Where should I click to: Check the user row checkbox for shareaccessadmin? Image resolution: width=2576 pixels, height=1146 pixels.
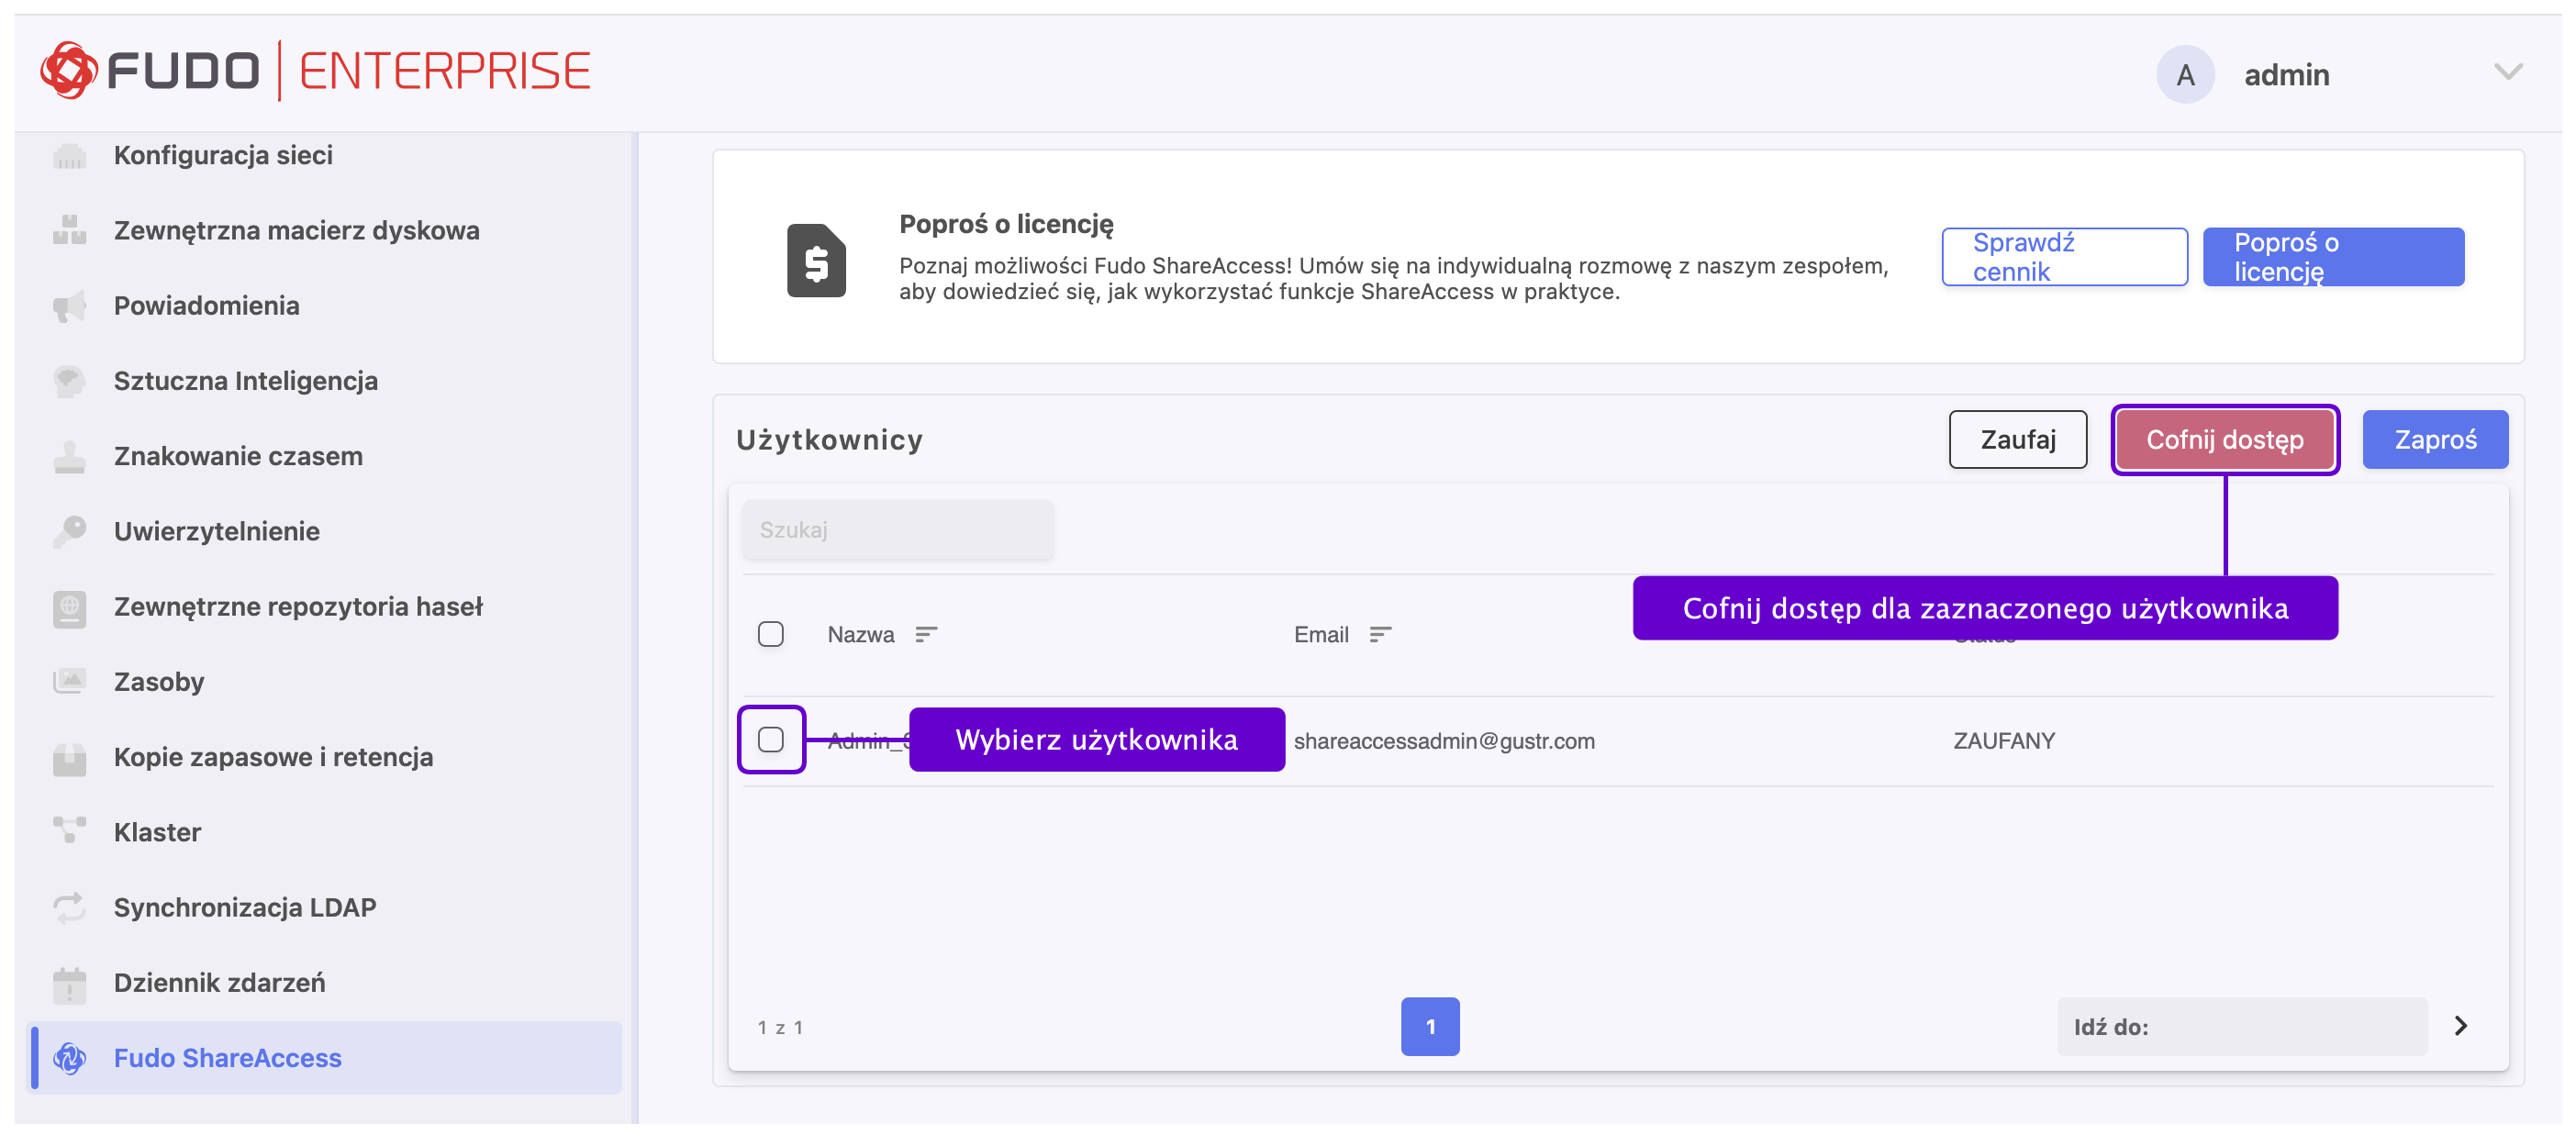click(770, 739)
